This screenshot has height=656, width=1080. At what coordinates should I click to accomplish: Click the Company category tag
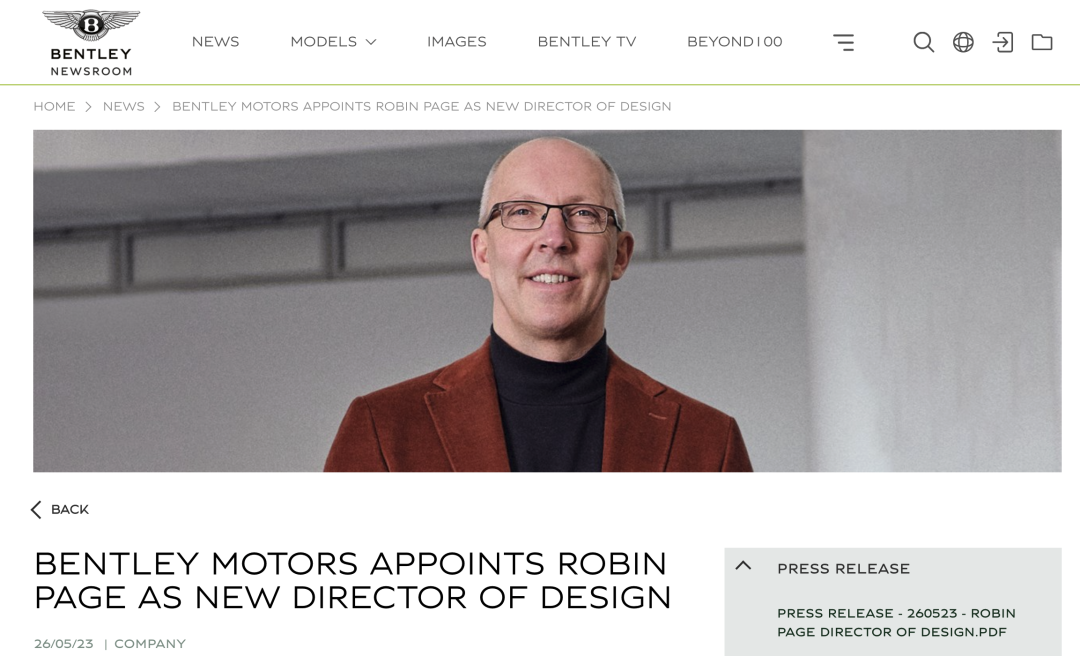coord(149,644)
